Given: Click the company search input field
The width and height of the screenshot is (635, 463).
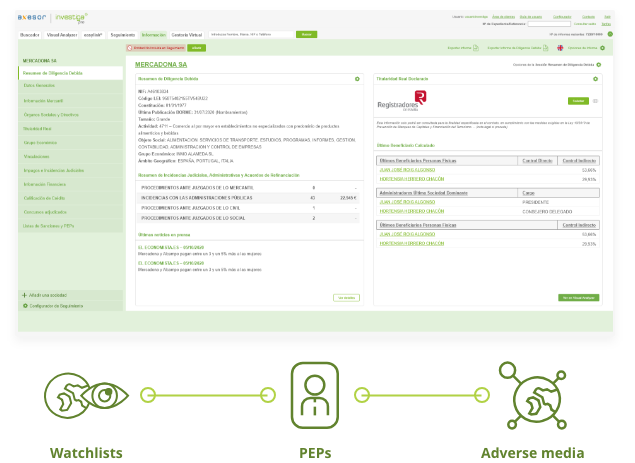Looking at the screenshot, I should (x=251, y=34).
